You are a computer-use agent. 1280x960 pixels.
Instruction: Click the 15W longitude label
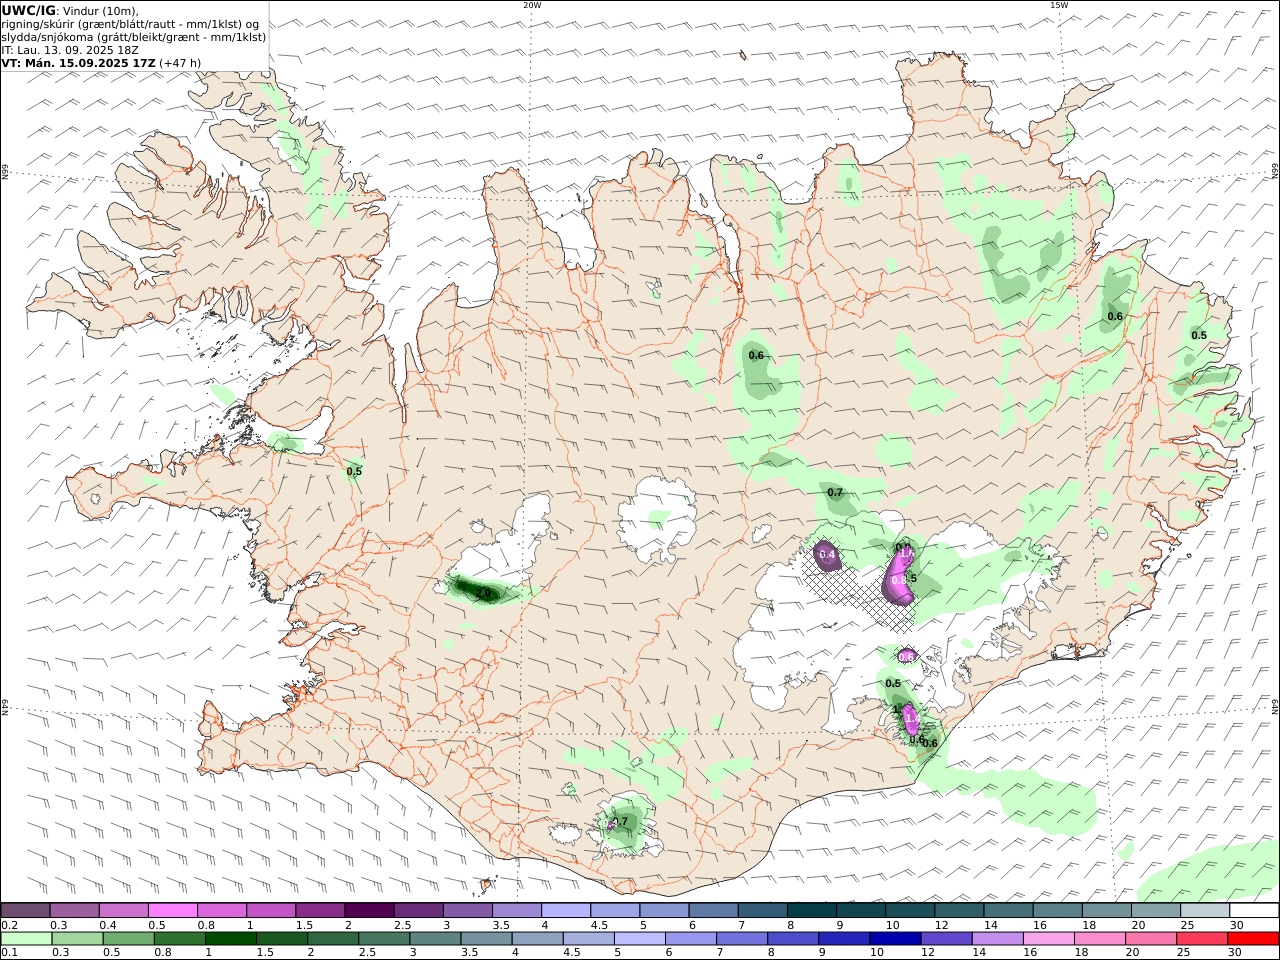point(1059,5)
